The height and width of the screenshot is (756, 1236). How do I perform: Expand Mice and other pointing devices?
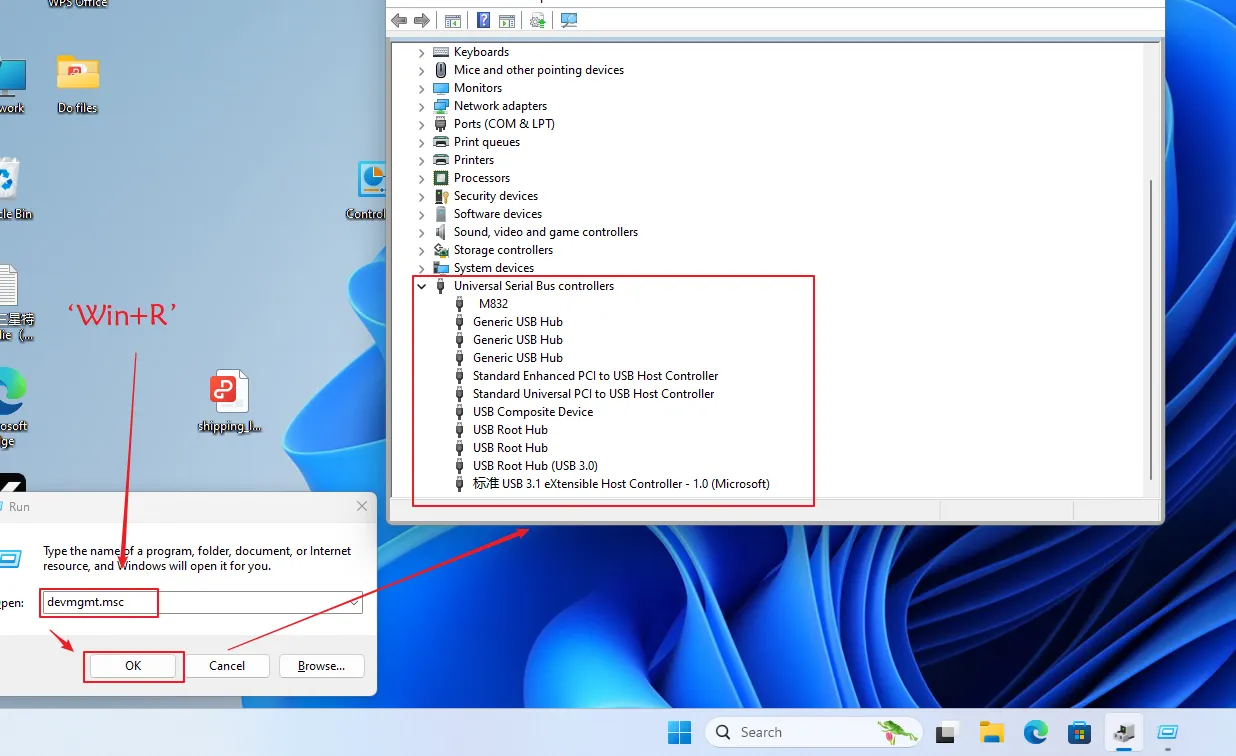click(x=421, y=70)
